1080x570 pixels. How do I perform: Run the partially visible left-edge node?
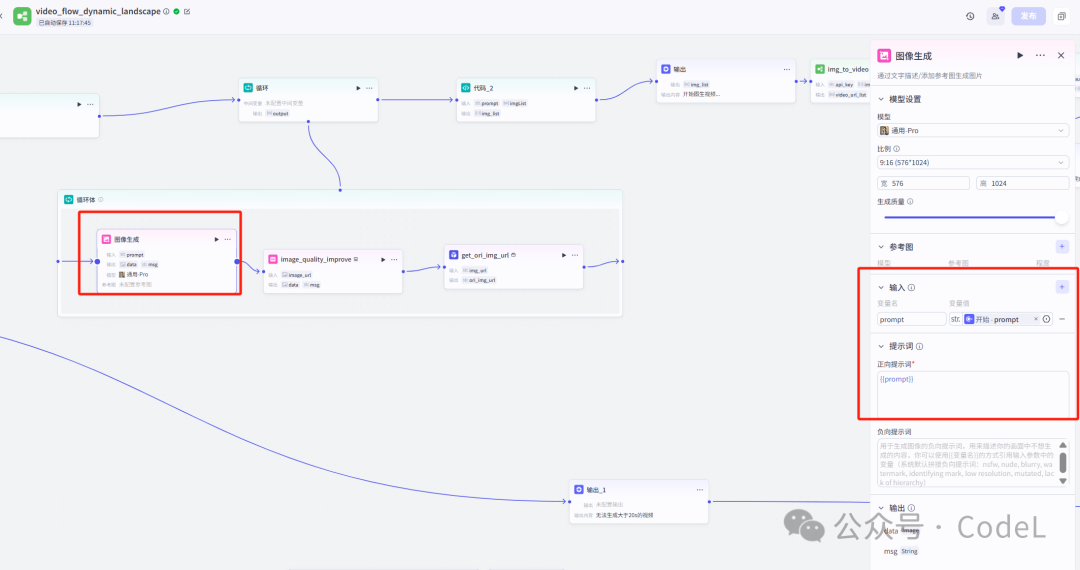[x=79, y=105]
